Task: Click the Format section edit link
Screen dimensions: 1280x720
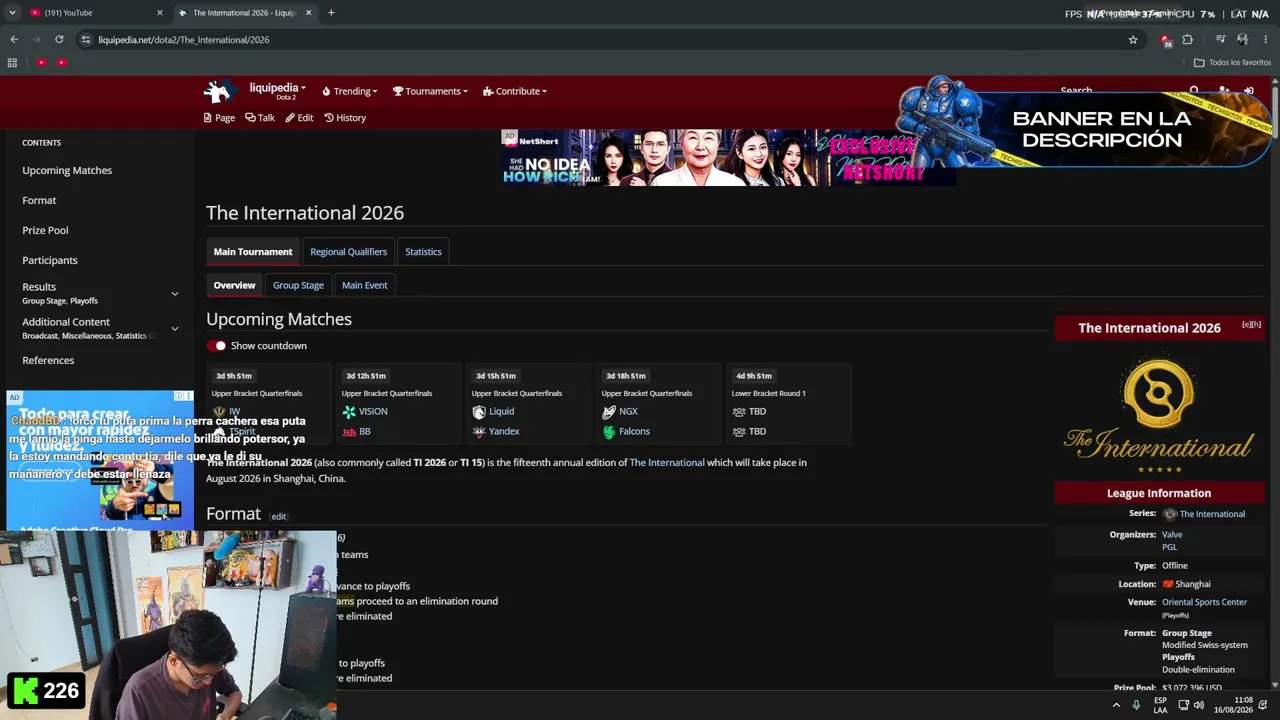Action: [279, 517]
